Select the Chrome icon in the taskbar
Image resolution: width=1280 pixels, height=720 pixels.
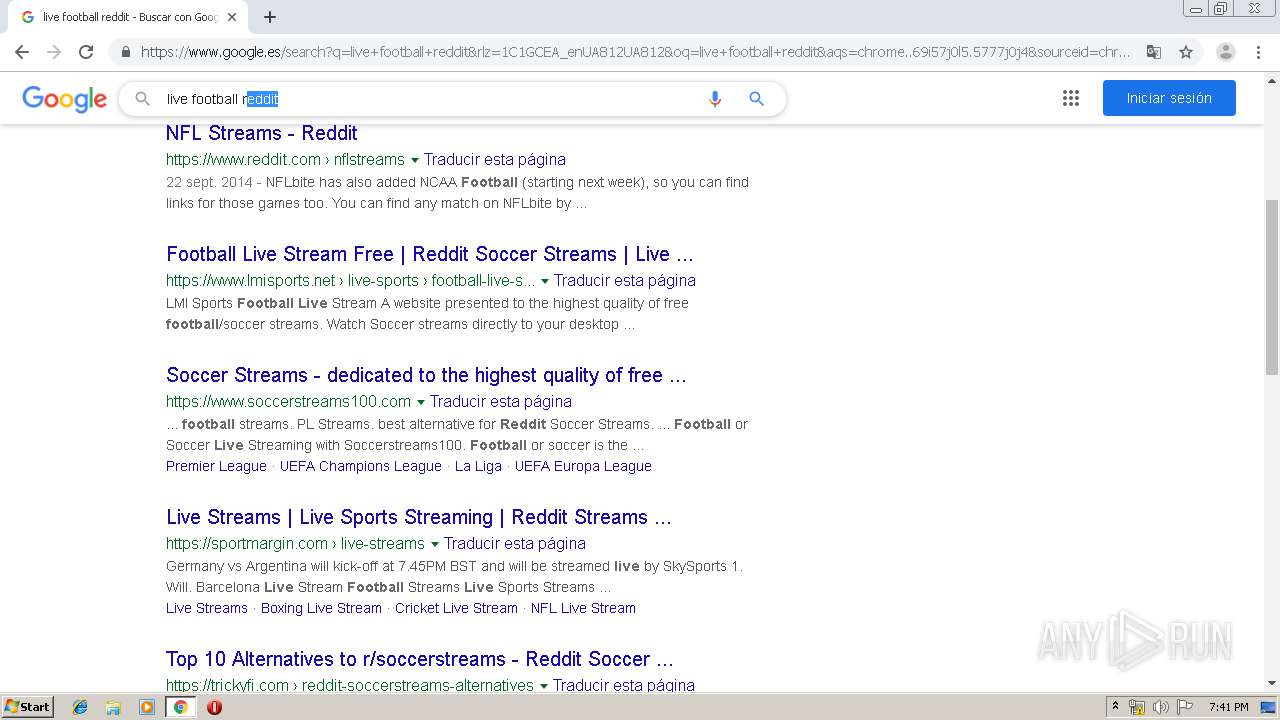(181, 707)
